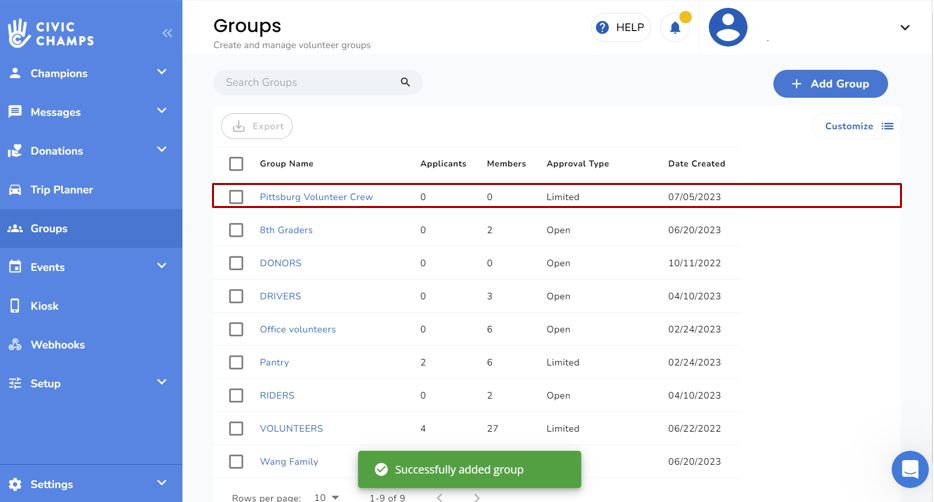This screenshot has width=934, height=502.
Task: Navigate to Webhooks in sidebar
Action: click(57, 345)
